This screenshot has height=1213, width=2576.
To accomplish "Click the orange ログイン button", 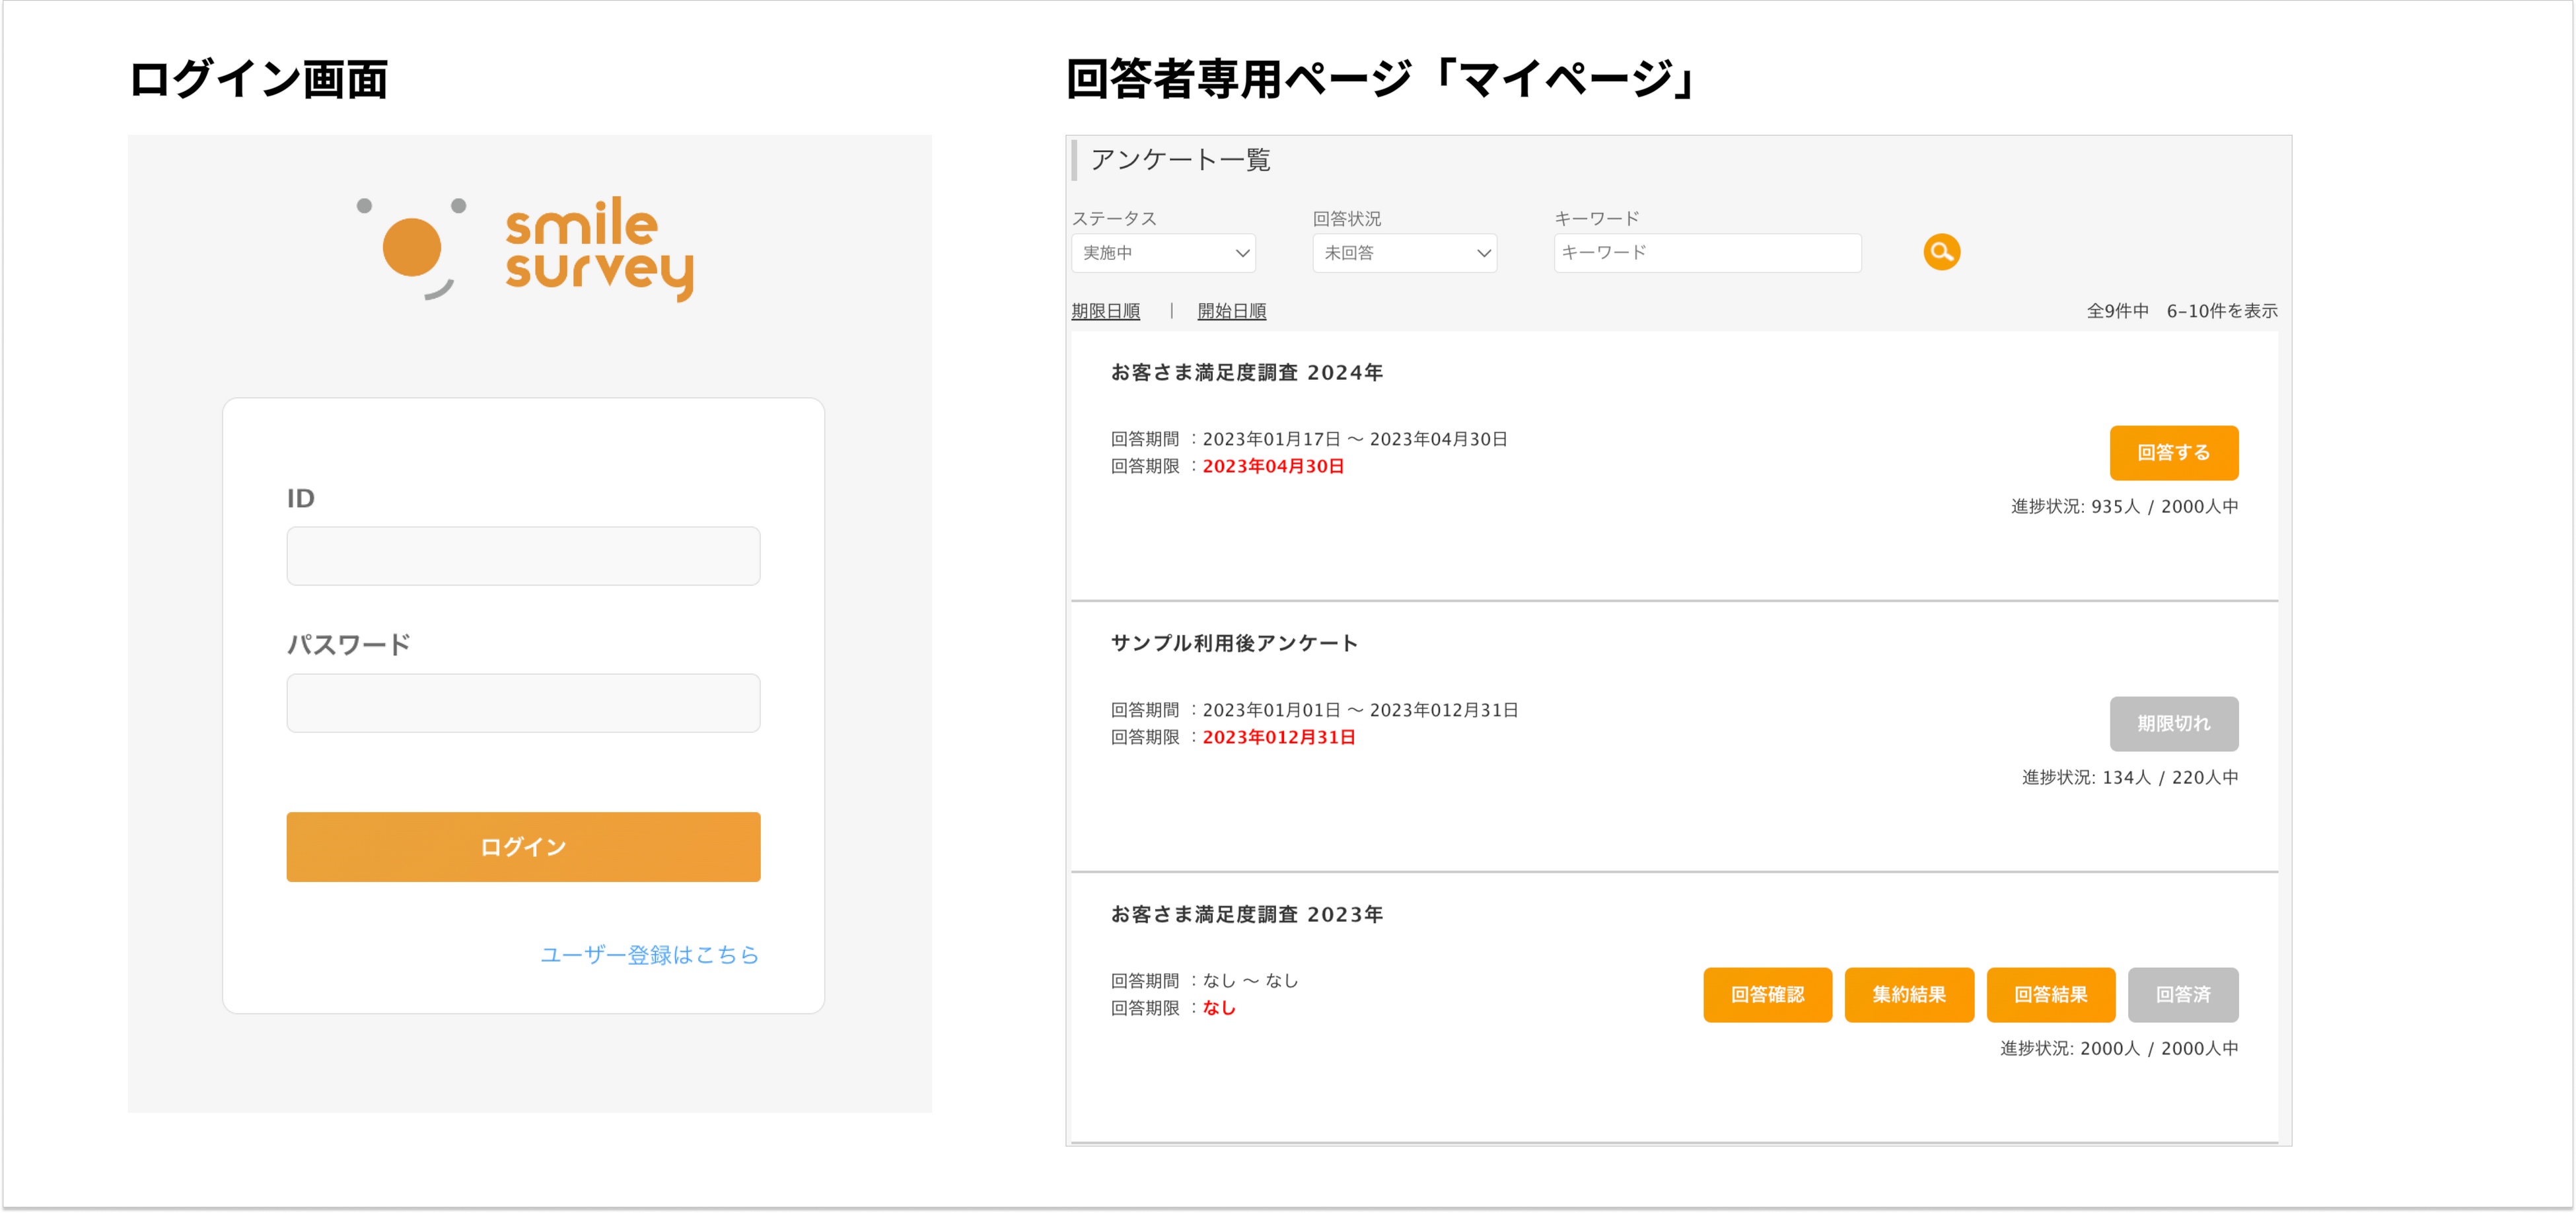I will click(x=523, y=847).
